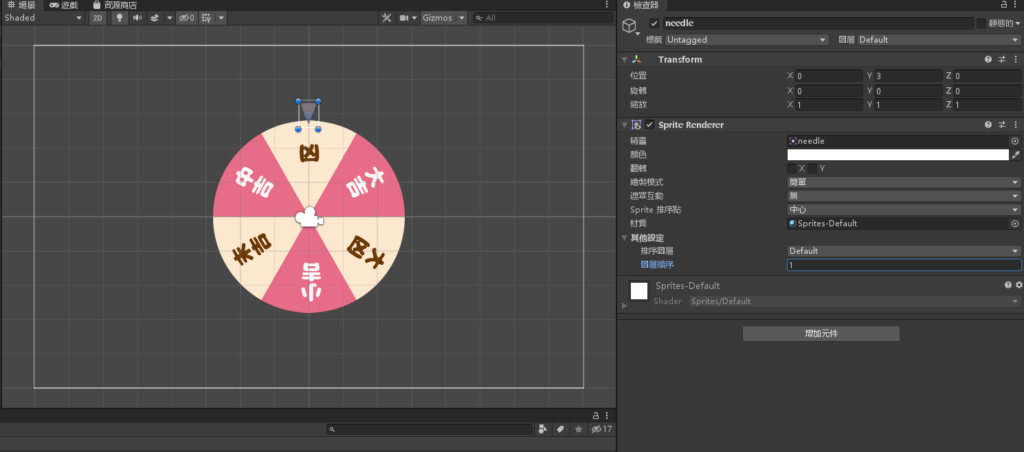Click the white sprite color swatch
Screen dimensions: 1024x452
897,155
